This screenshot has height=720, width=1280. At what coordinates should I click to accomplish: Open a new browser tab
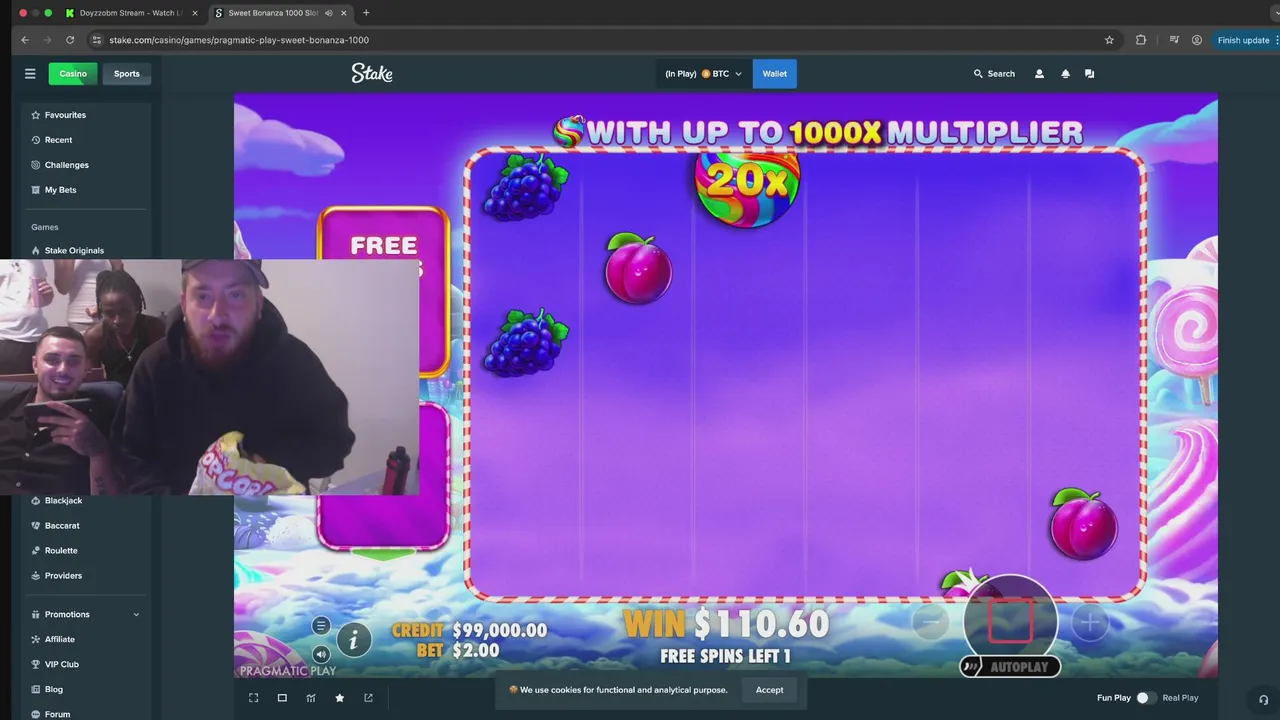click(366, 13)
